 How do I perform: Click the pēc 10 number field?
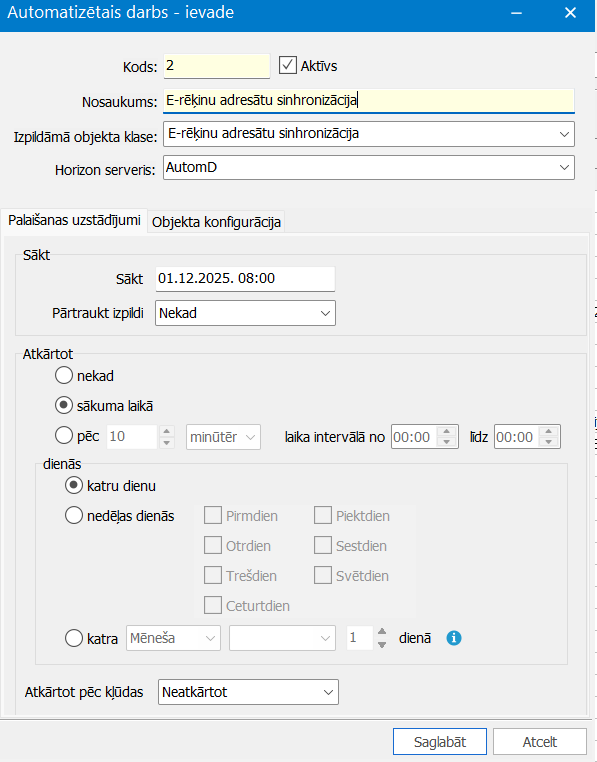(x=133, y=436)
